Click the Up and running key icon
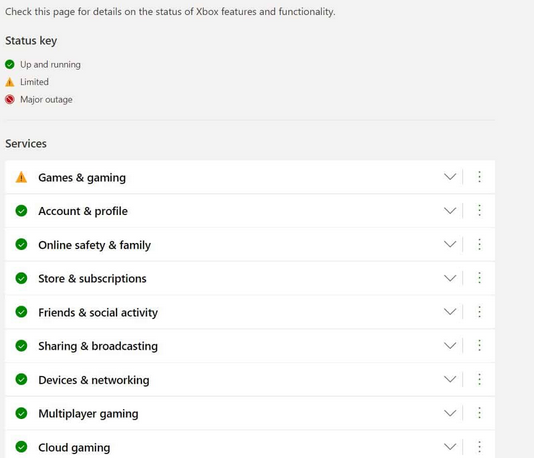The image size is (534, 458). (x=10, y=64)
